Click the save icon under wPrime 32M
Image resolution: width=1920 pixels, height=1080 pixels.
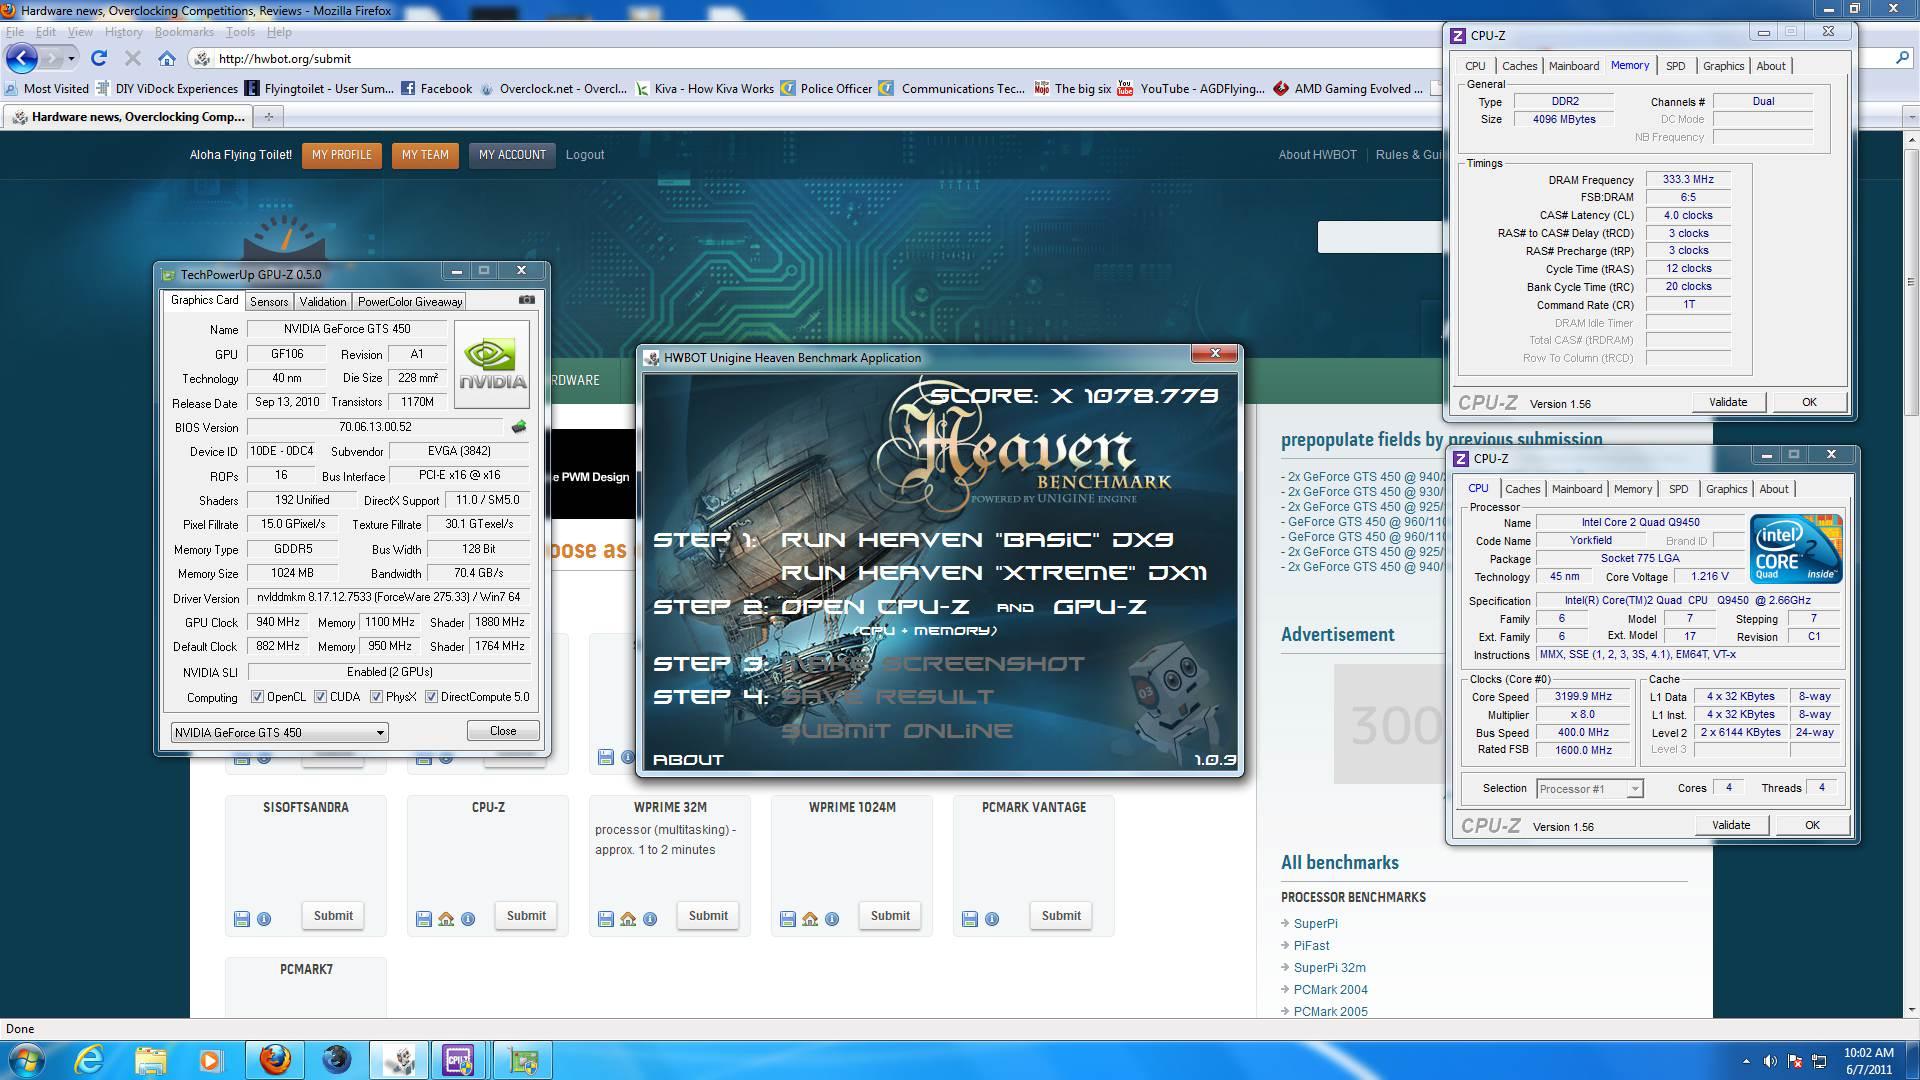click(x=605, y=918)
